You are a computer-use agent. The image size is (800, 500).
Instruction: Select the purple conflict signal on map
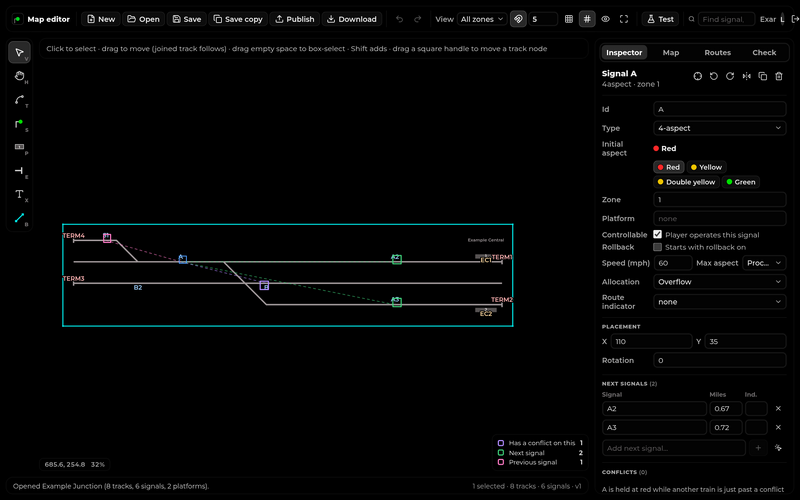tap(264, 286)
